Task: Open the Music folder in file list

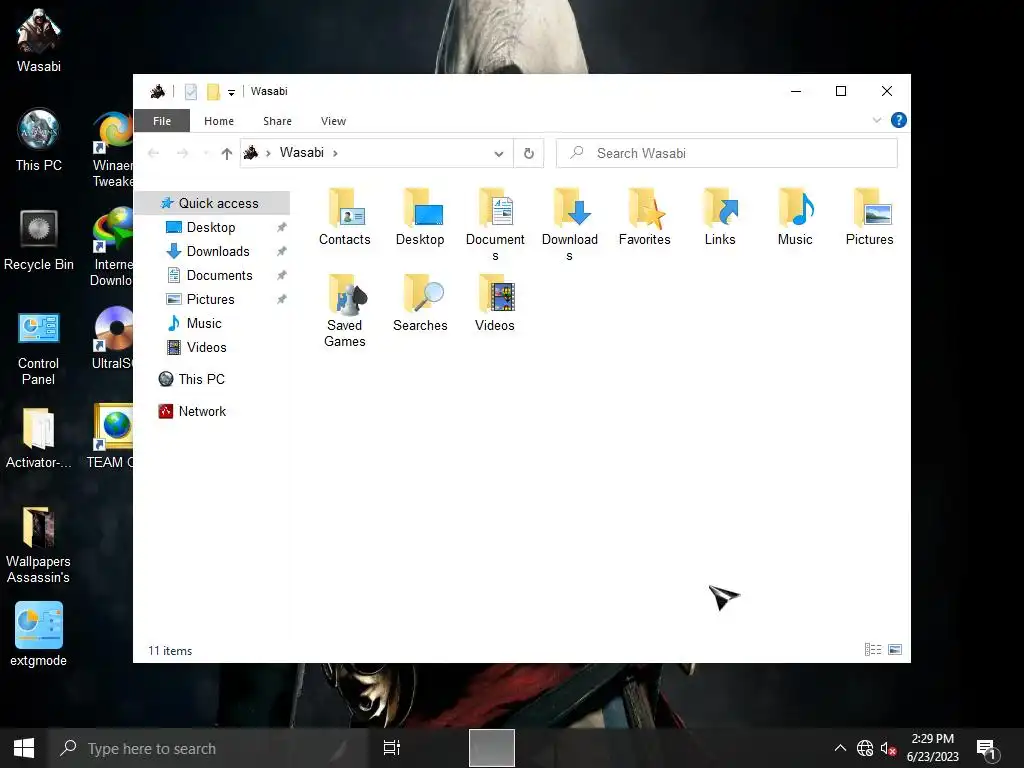Action: [795, 217]
